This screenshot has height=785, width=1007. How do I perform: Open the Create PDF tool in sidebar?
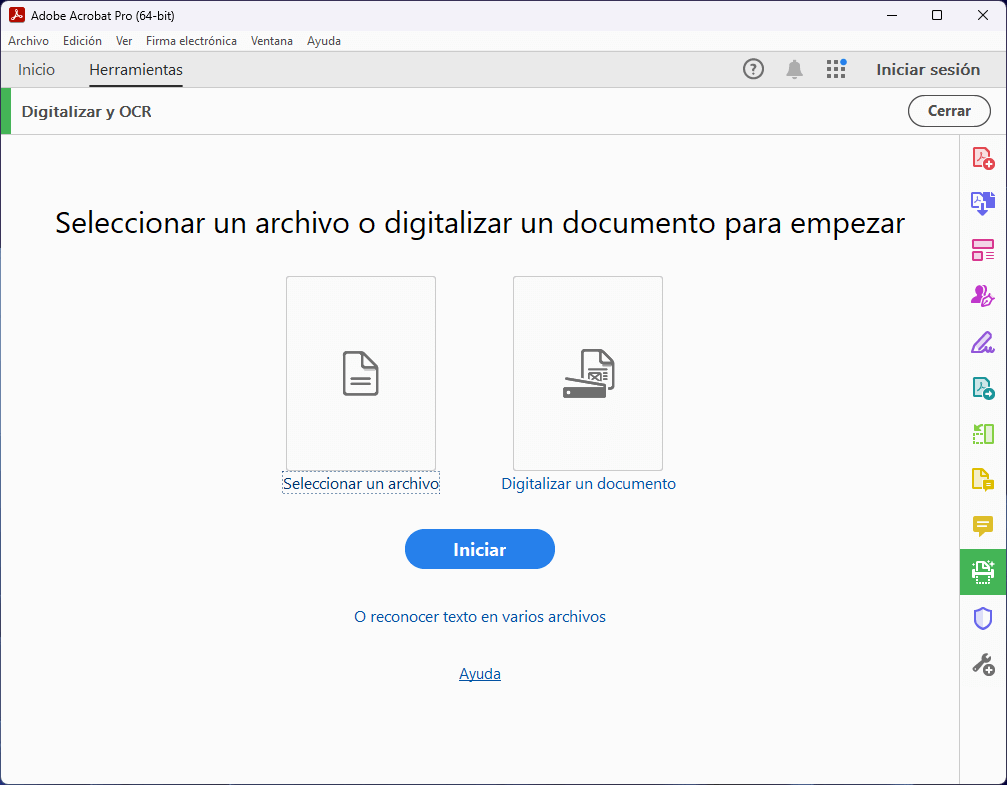click(x=983, y=158)
